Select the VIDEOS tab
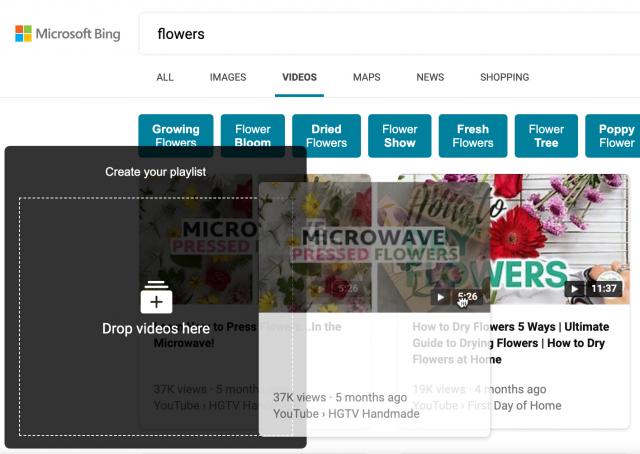640x454 pixels. pyautogui.click(x=299, y=77)
